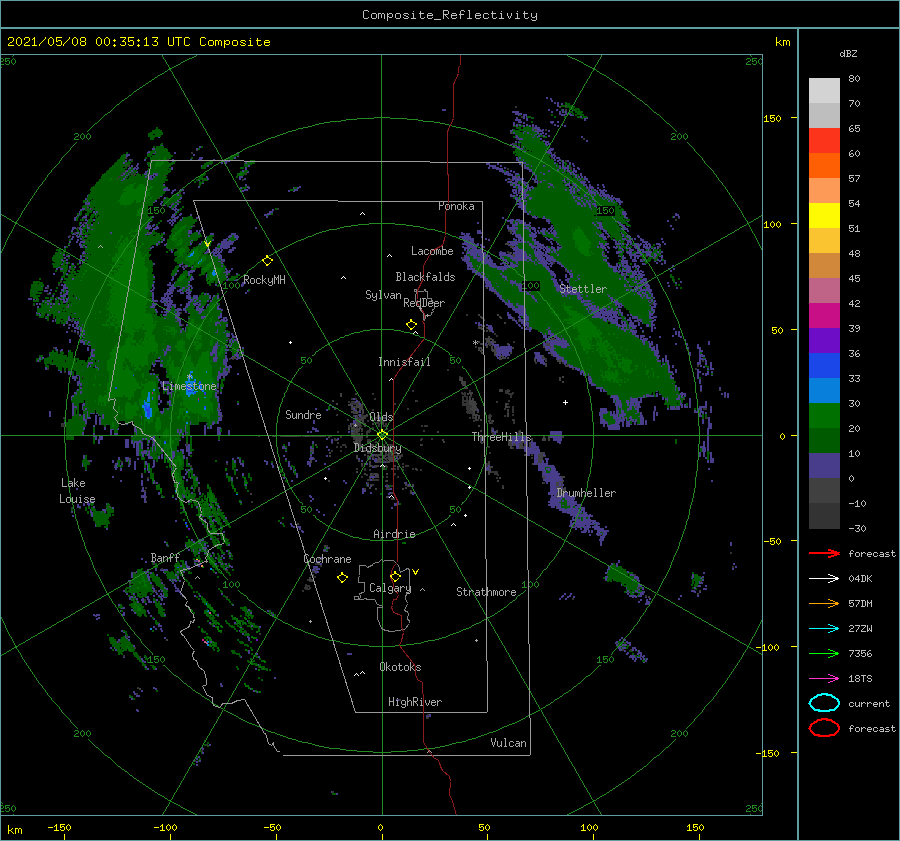Click the HighRiver label
Screen dimensions: 900x841
coord(415,702)
